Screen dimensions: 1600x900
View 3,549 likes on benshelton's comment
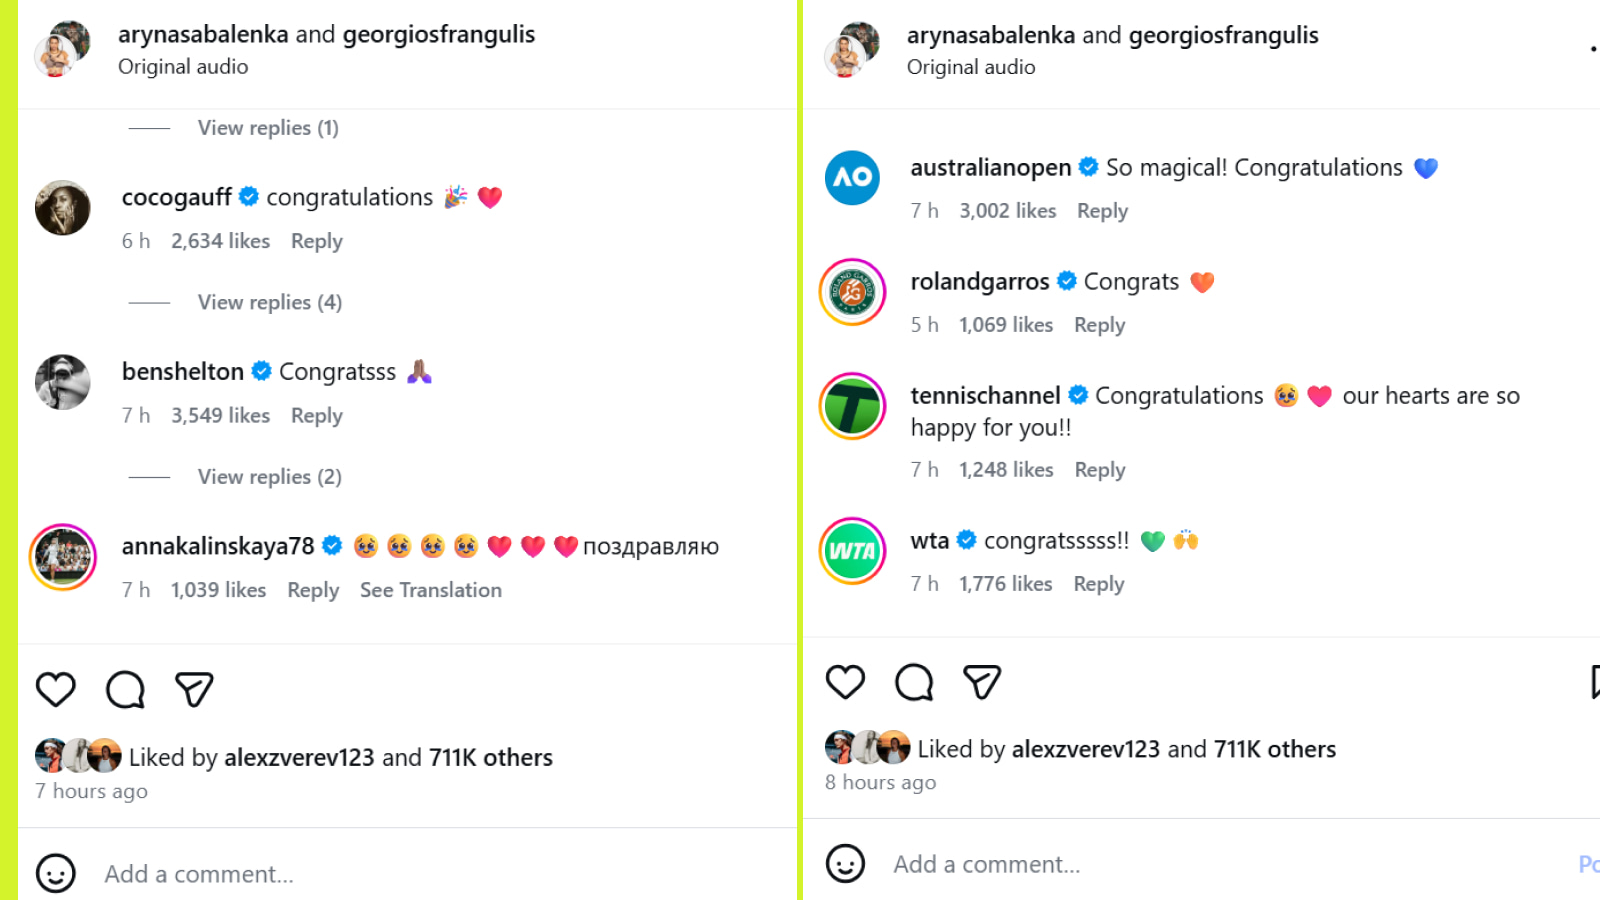click(220, 415)
